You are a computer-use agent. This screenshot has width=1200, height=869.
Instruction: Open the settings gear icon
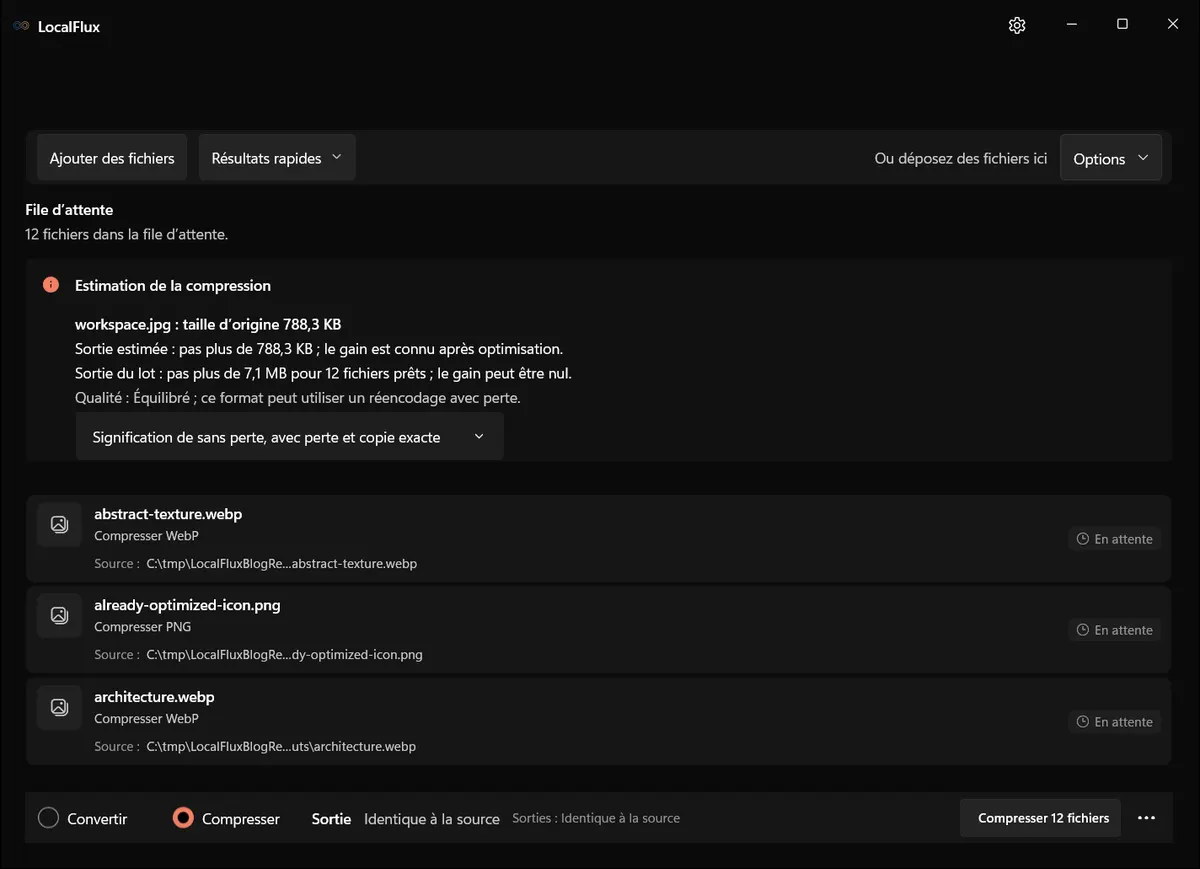1017,25
